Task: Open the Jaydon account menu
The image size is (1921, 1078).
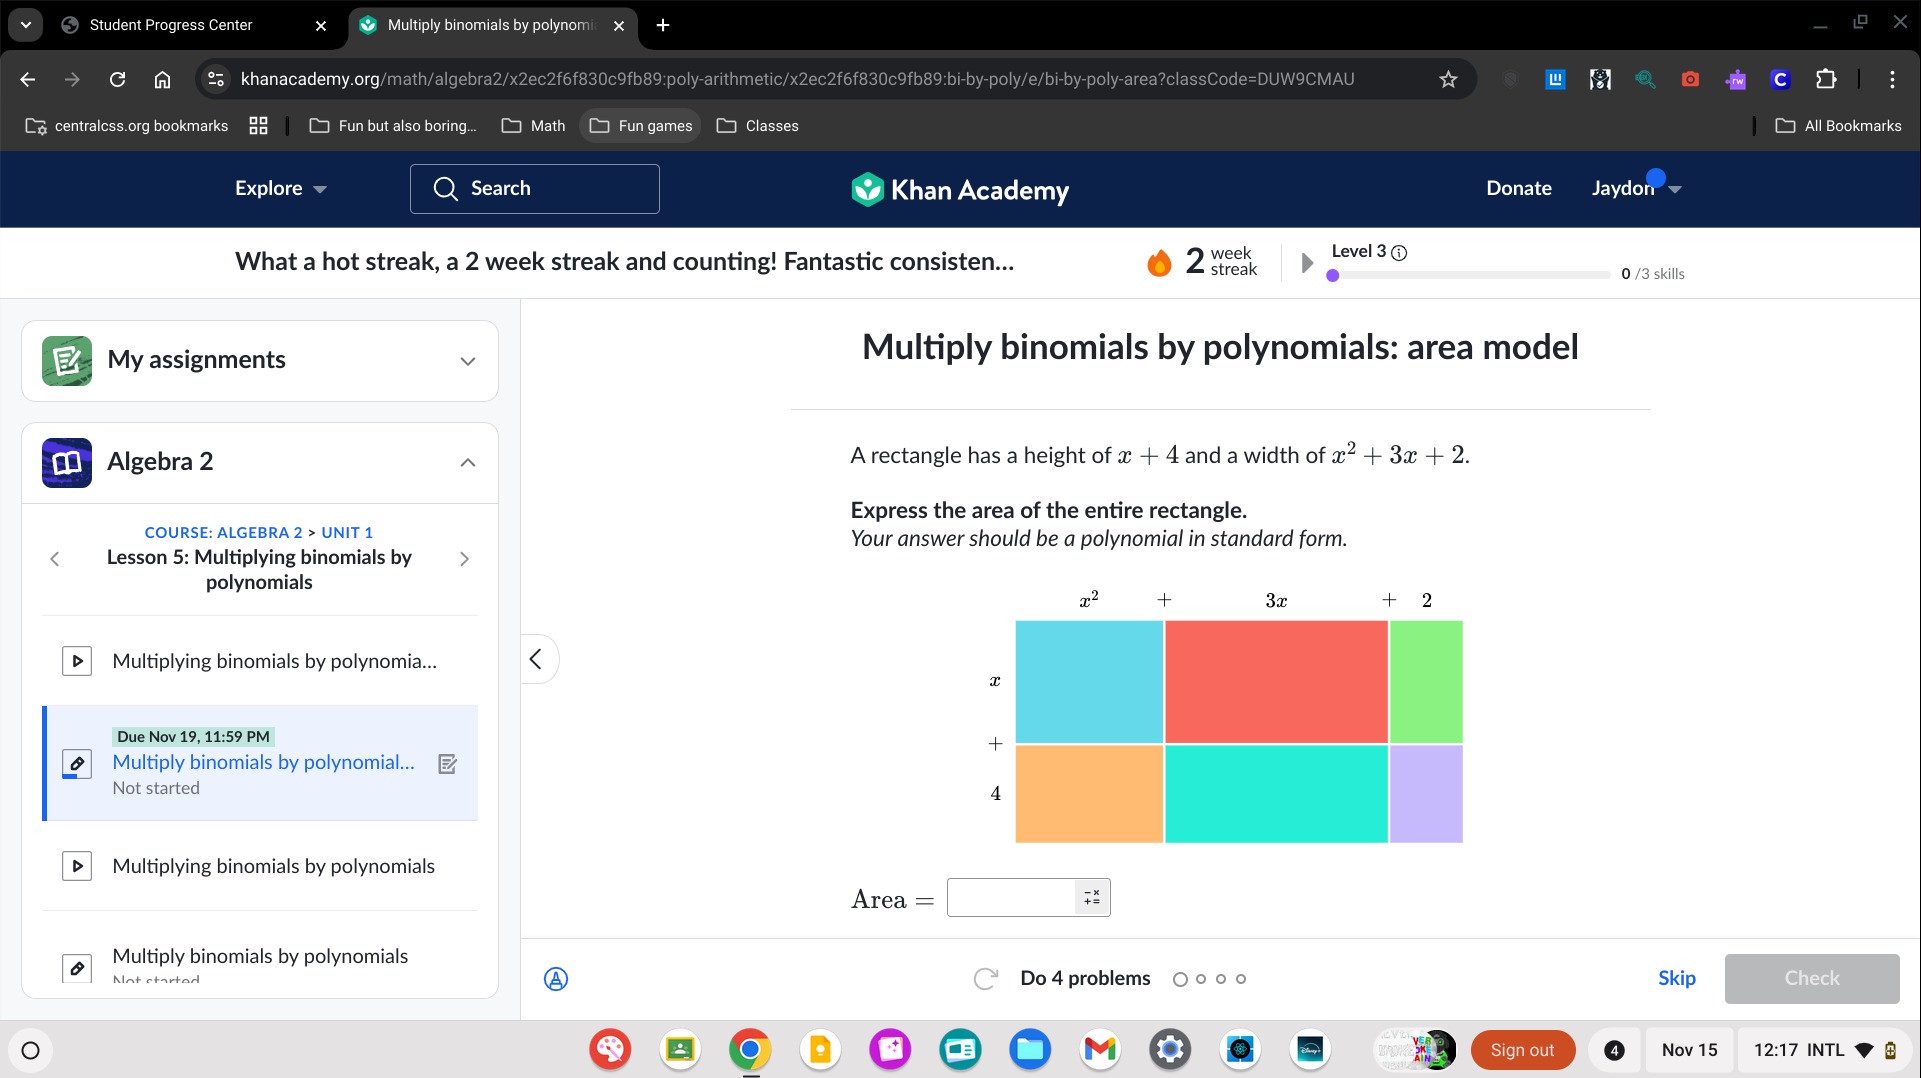Action: pos(1636,188)
